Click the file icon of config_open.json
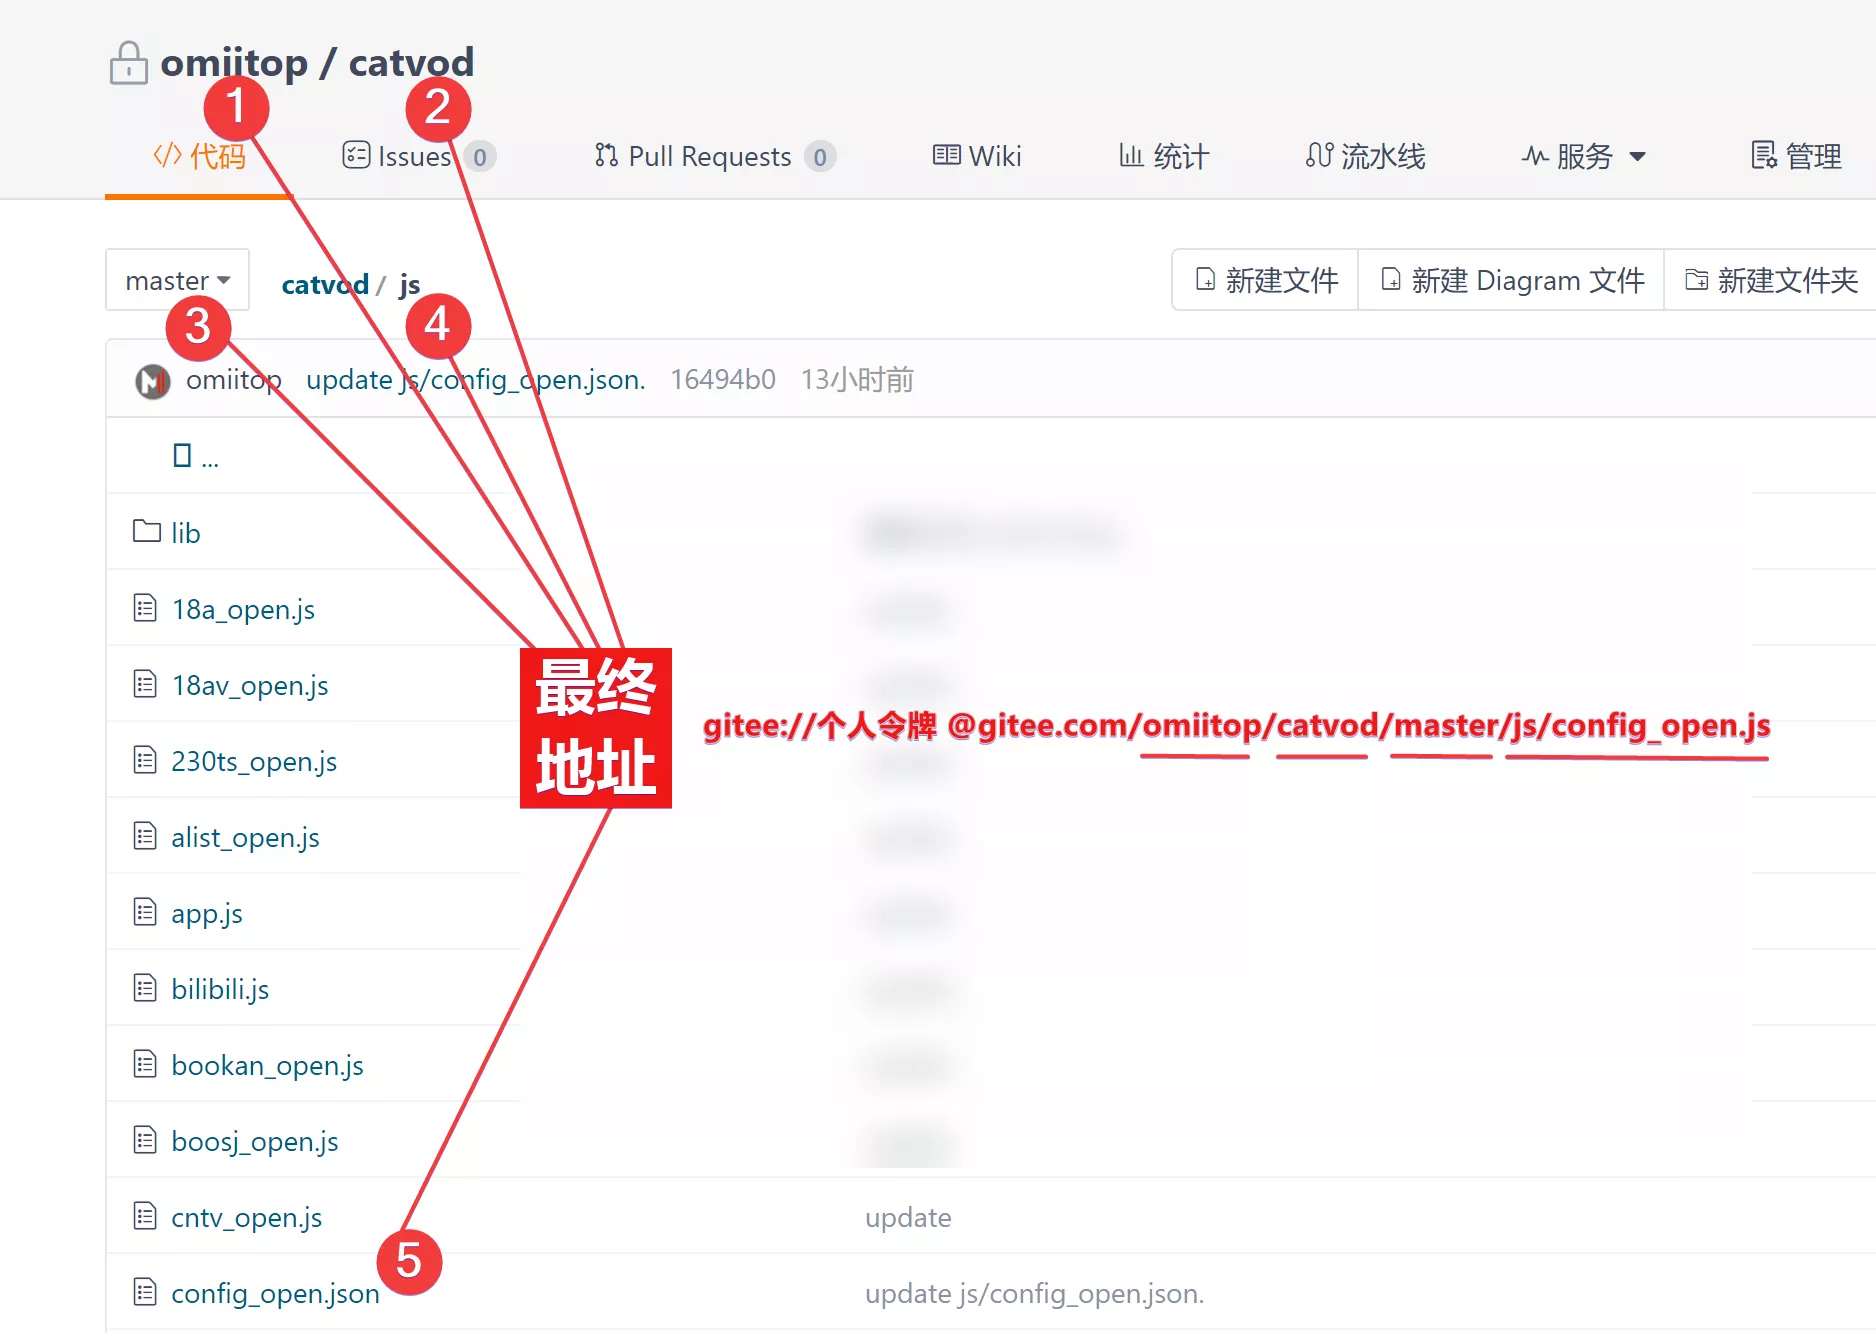The height and width of the screenshot is (1333, 1876). [145, 1292]
